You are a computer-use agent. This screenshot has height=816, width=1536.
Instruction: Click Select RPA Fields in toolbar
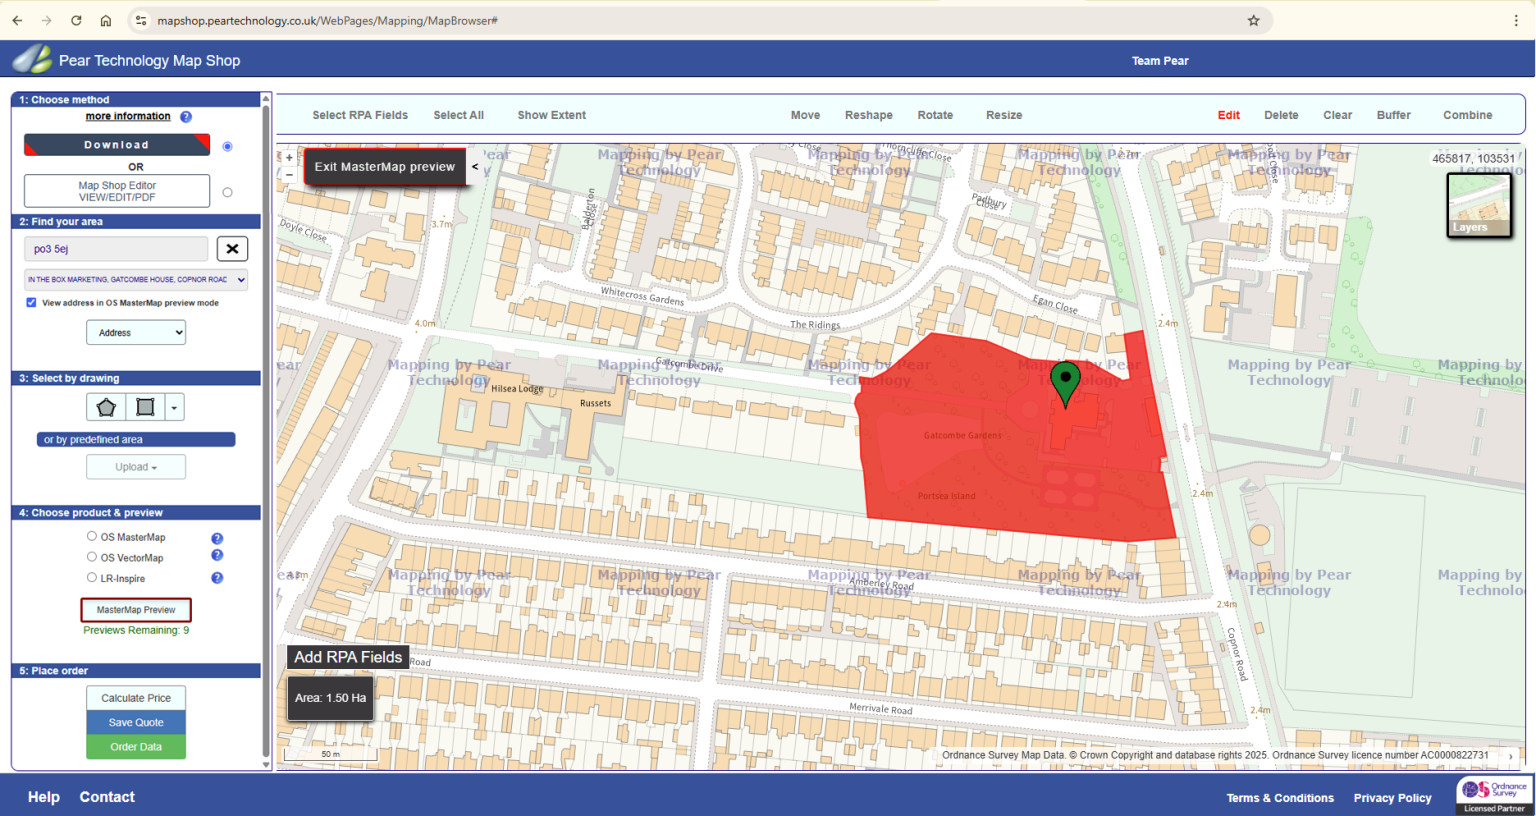[x=360, y=115]
